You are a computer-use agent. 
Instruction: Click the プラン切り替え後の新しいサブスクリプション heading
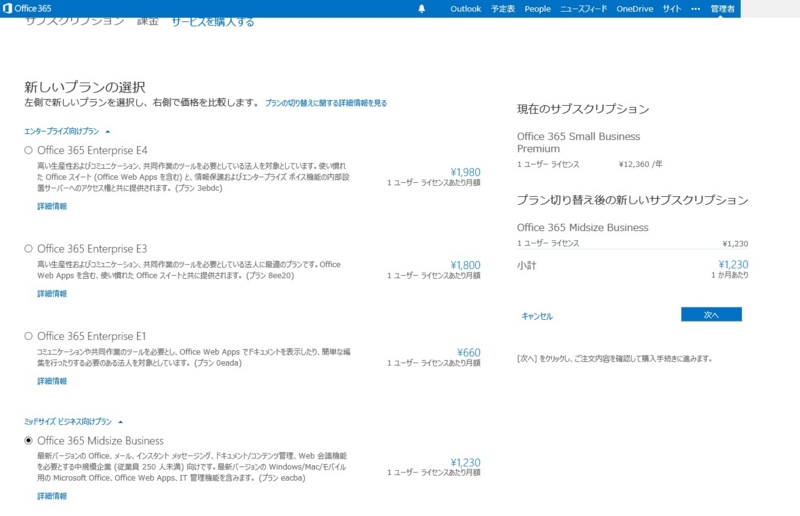(x=633, y=200)
